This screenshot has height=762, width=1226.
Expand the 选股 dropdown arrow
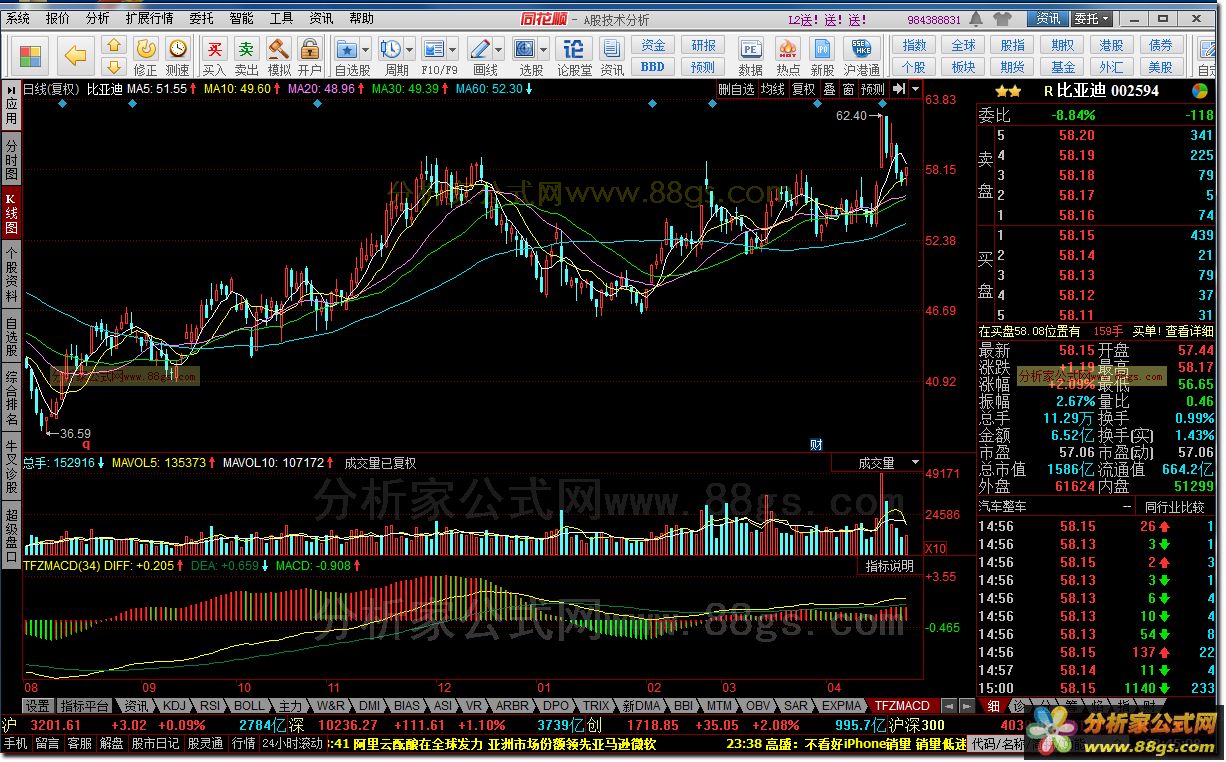coord(544,49)
